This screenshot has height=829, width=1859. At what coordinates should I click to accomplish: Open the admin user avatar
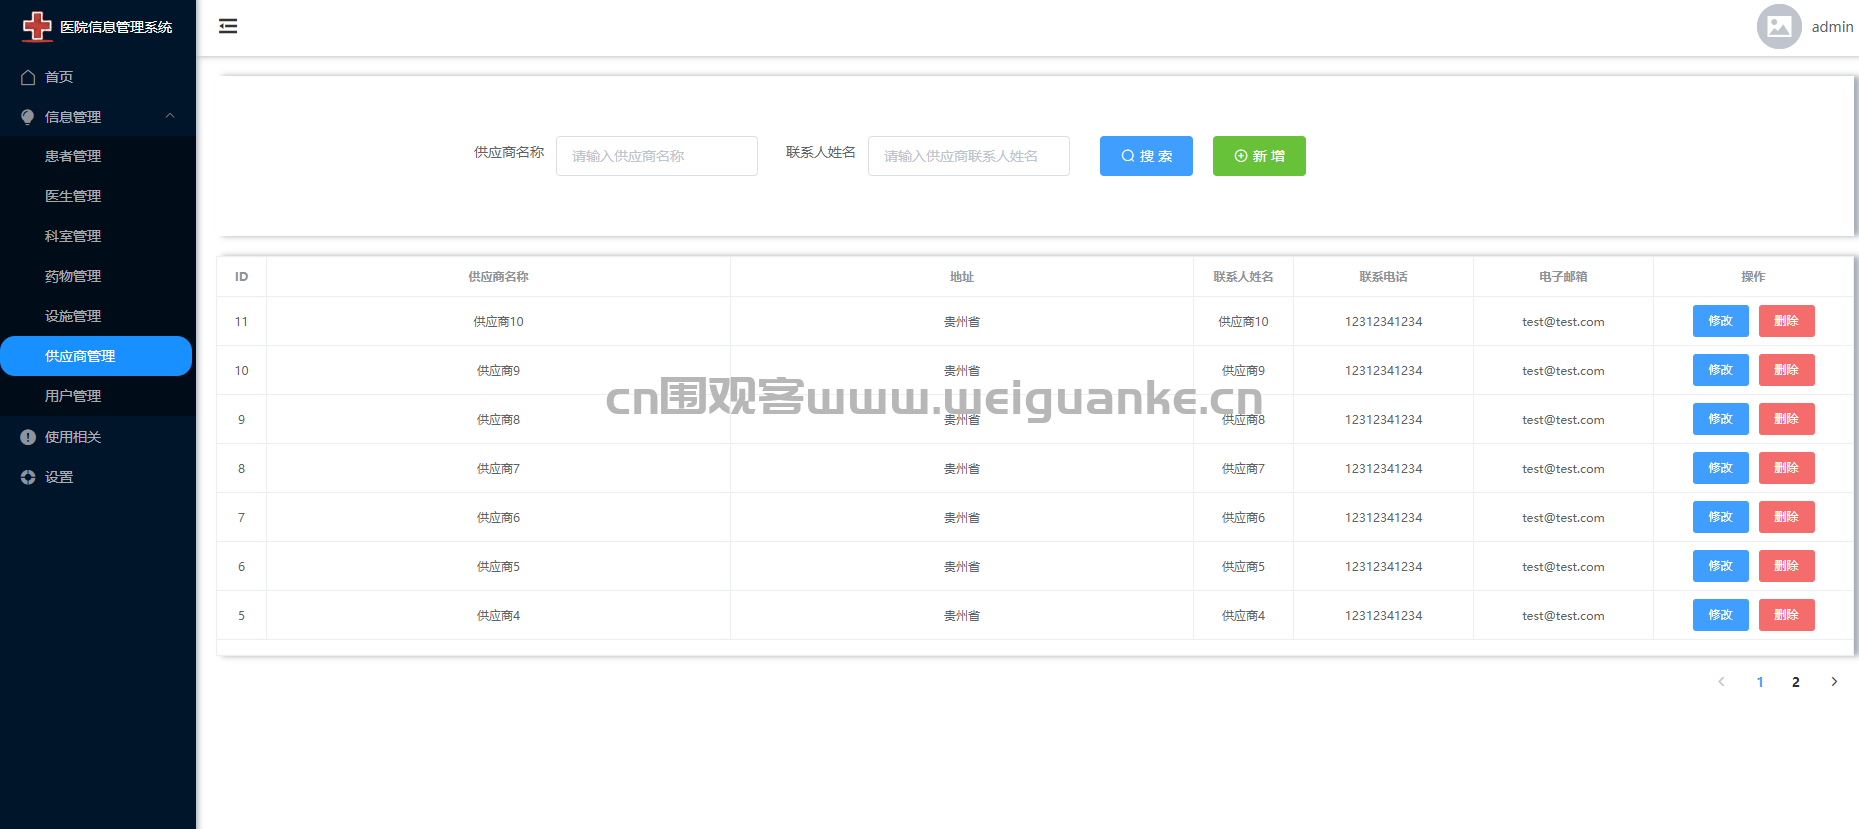tap(1779, 27)
